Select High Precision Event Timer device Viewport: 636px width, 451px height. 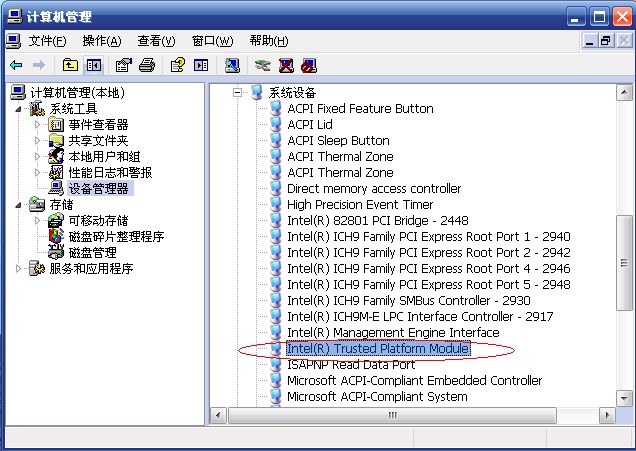tap(360, 204)
